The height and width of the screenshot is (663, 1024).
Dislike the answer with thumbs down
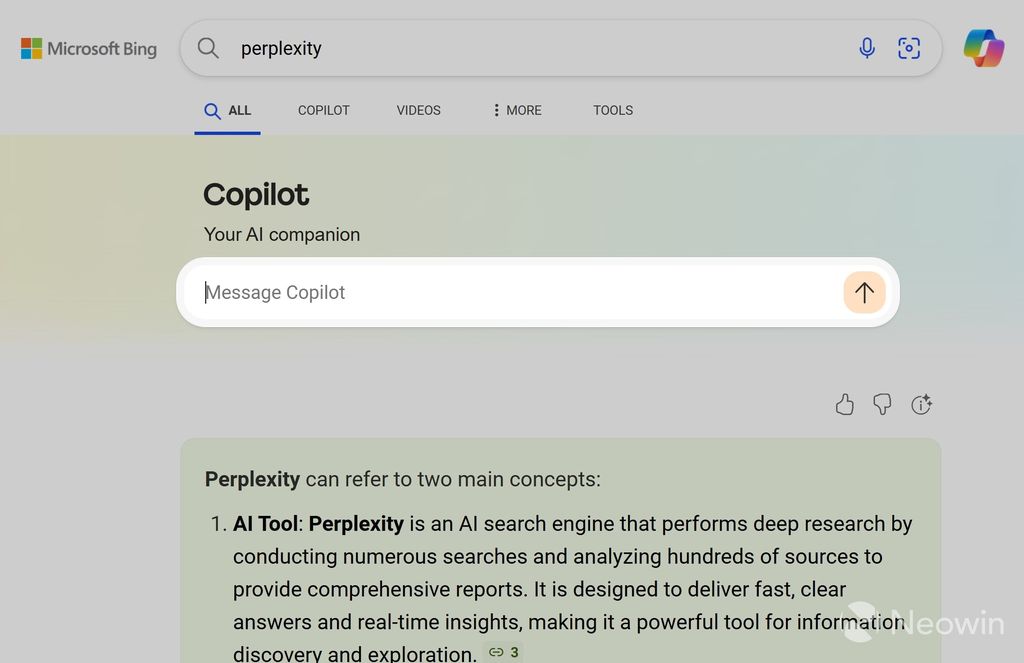(882, 404)
